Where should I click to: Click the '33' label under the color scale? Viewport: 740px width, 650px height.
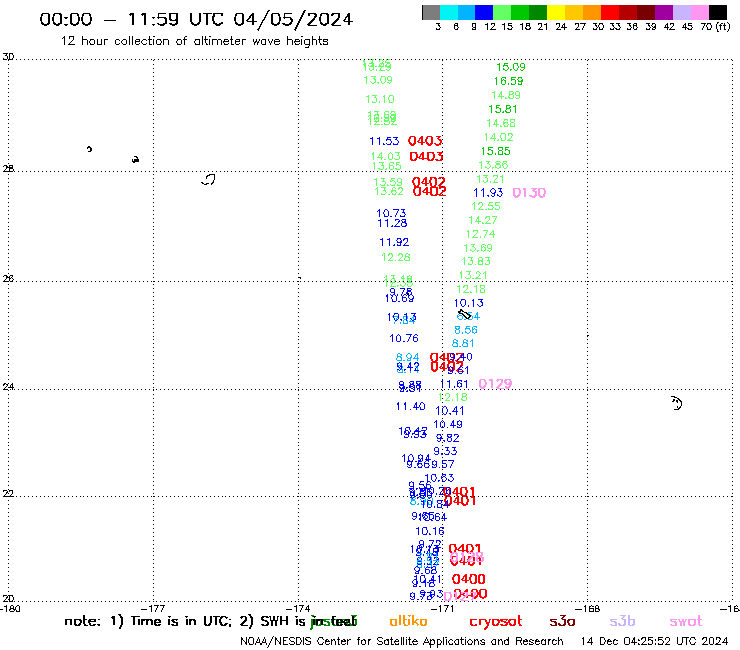tap(615, 26)
